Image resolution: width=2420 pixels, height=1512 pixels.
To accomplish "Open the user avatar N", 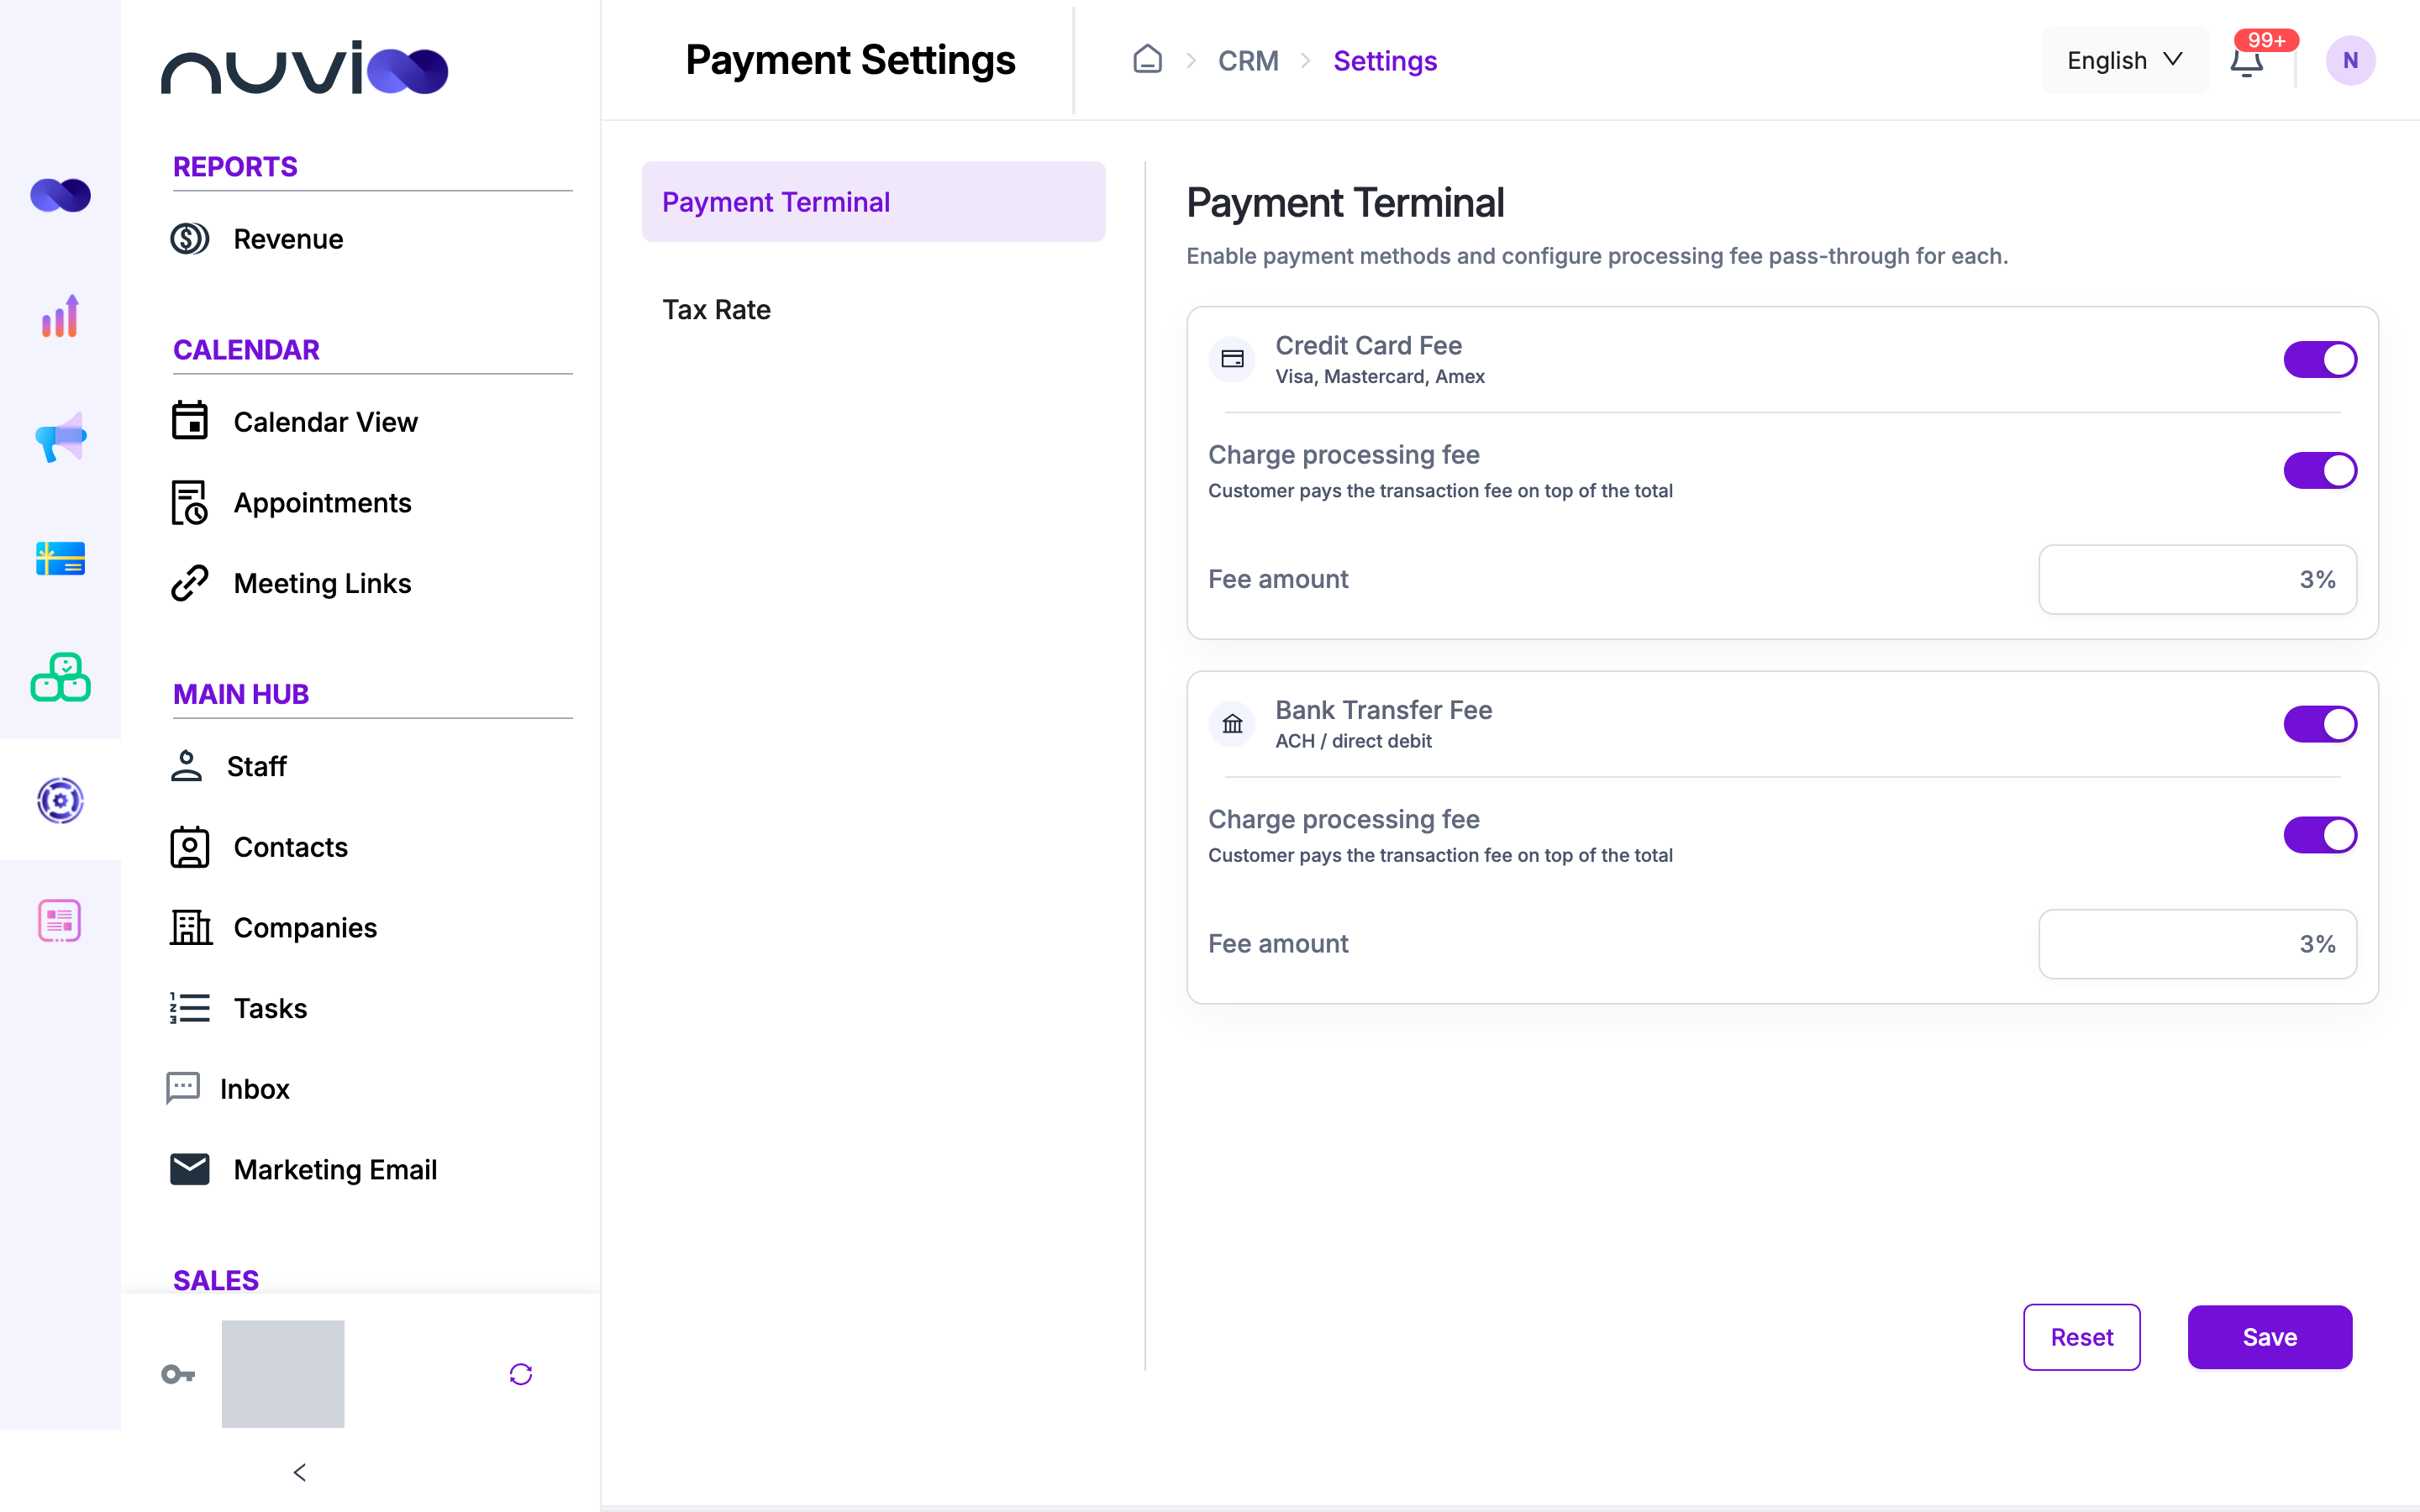I will (x=2350, y=60).
